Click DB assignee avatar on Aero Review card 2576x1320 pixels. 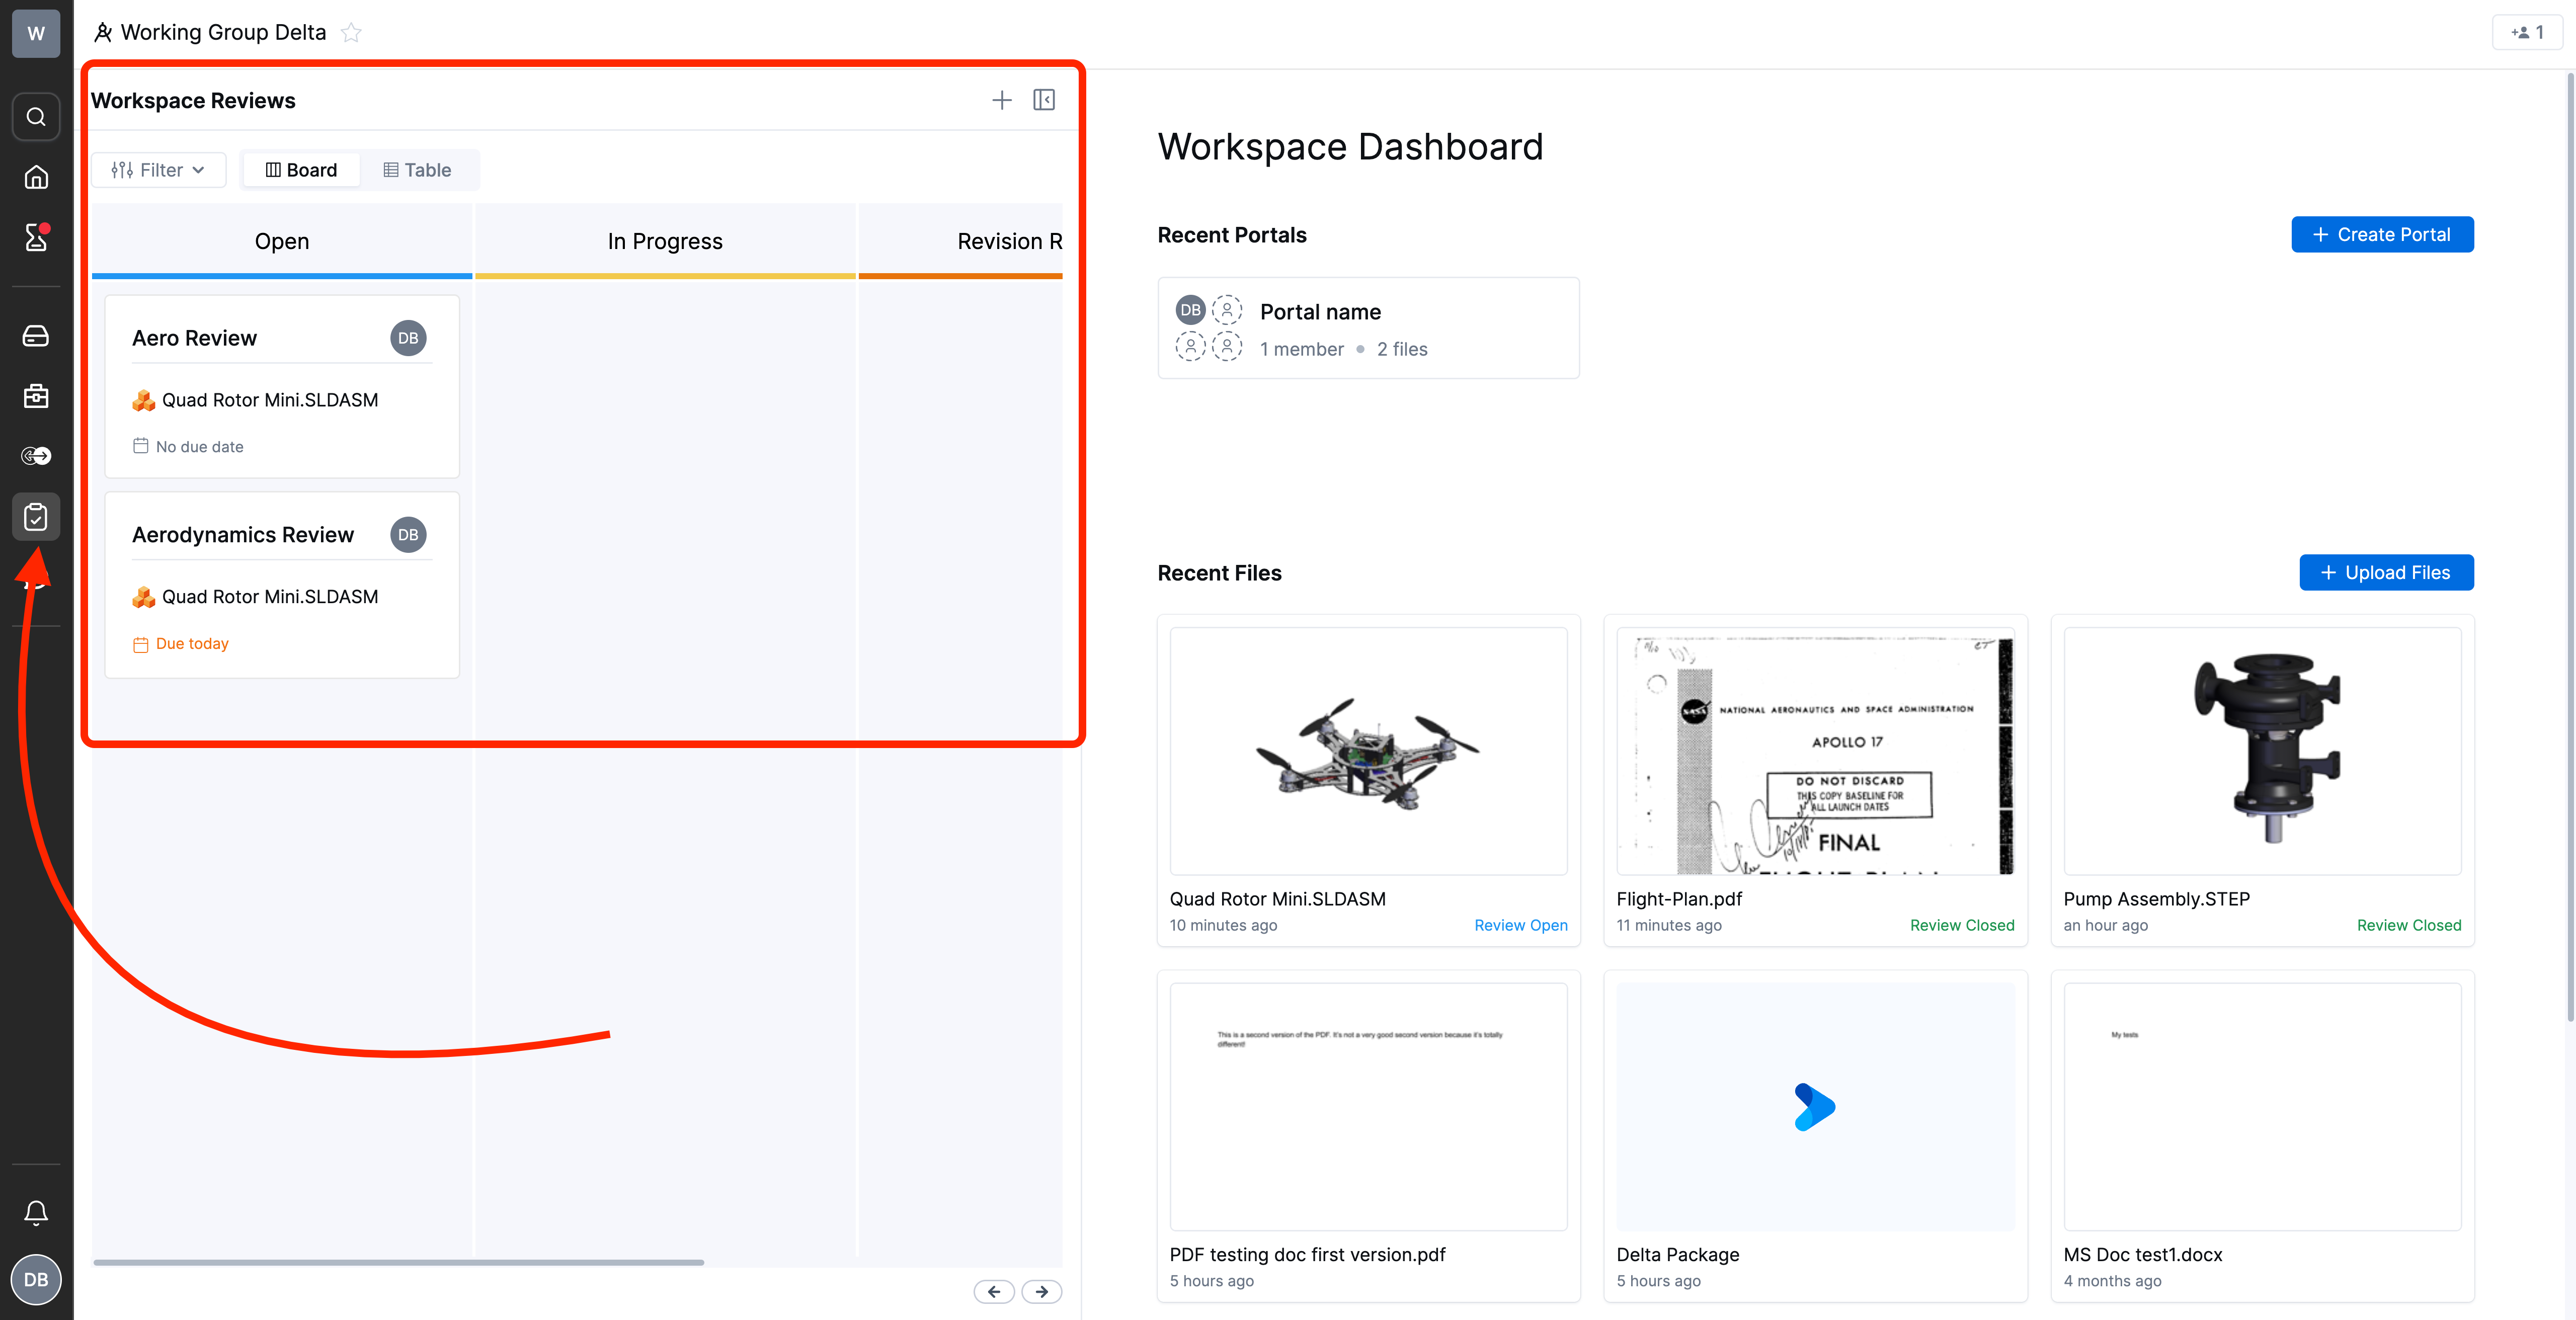pyautogui.click(x=408, y=338)
